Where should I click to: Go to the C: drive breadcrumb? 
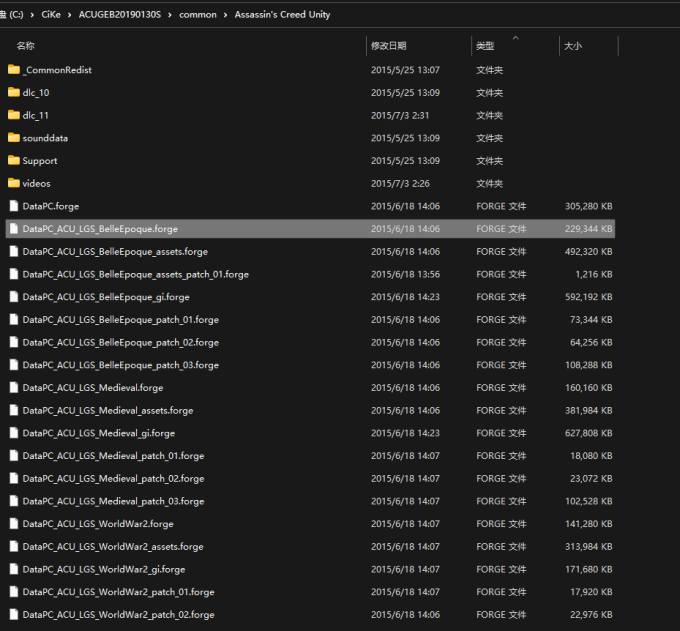coord(12,15)
